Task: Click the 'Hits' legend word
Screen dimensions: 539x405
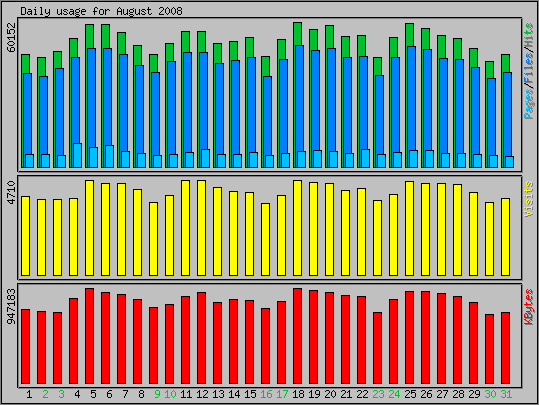Action: point(529,35)
